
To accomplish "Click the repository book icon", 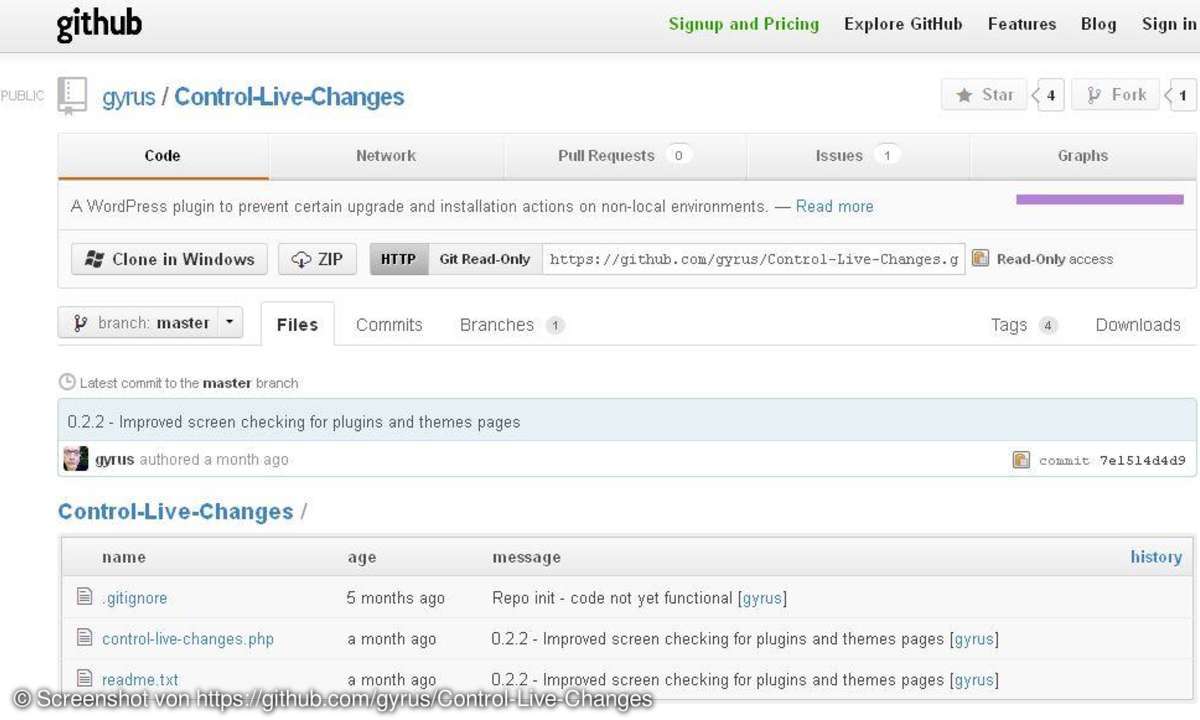I will click(72, 96).
